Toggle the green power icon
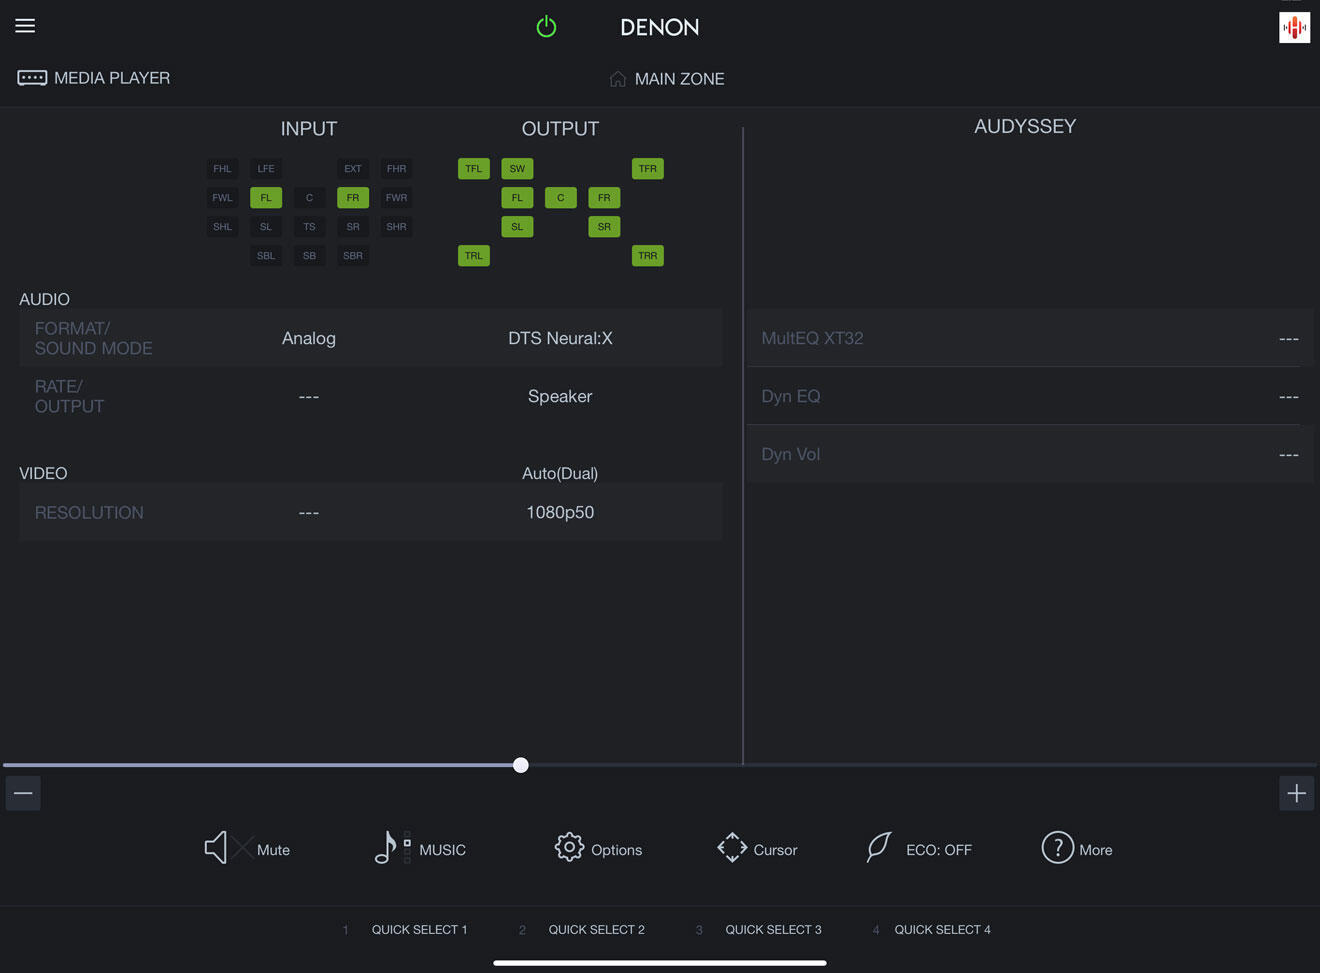 click(x=546, y=27)
